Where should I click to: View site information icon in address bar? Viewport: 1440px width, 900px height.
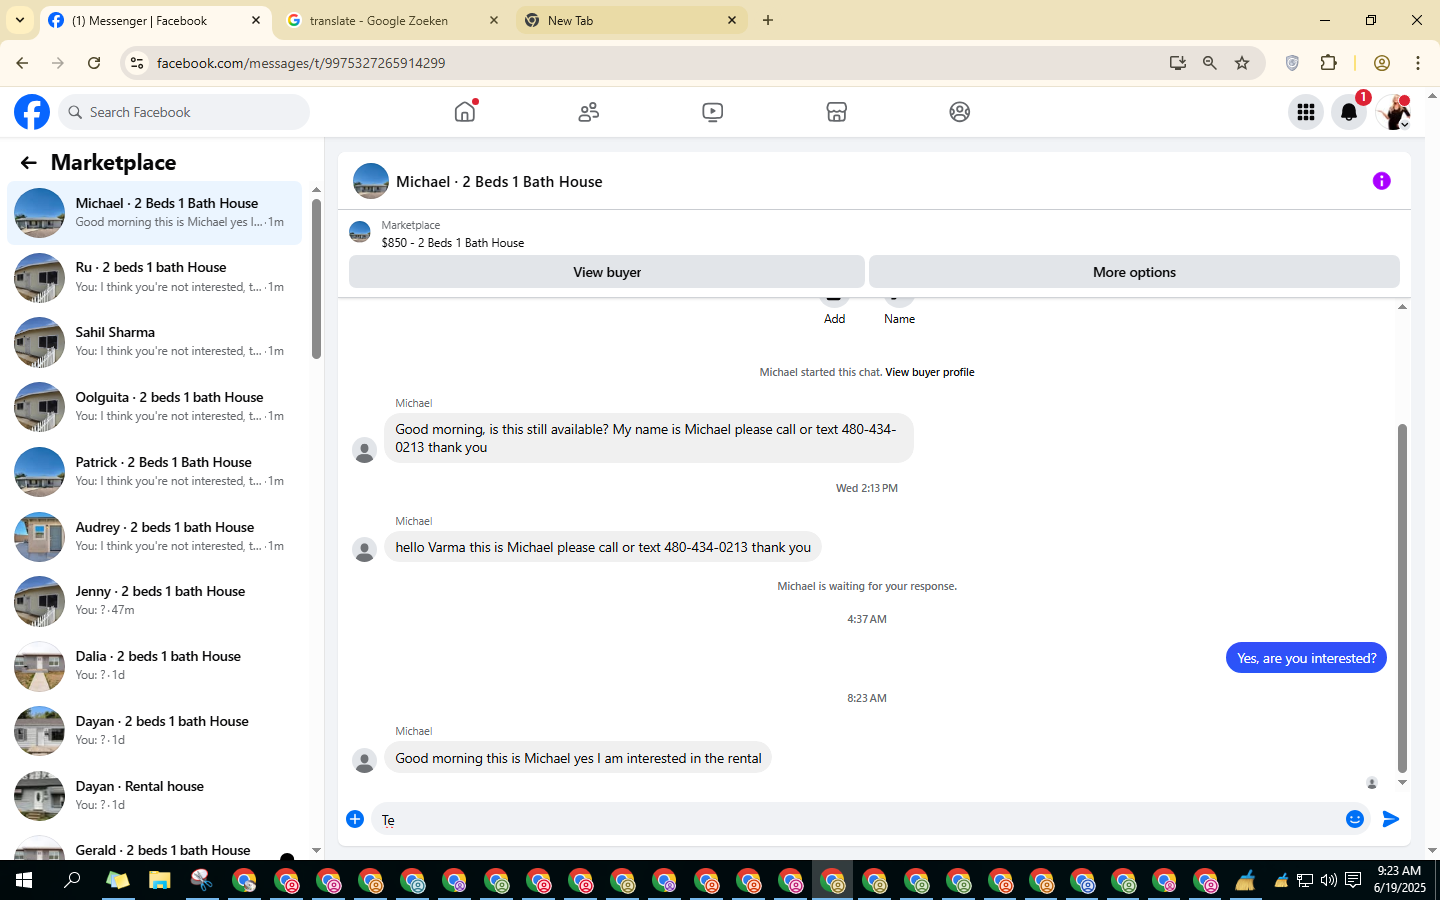point(137,63)
